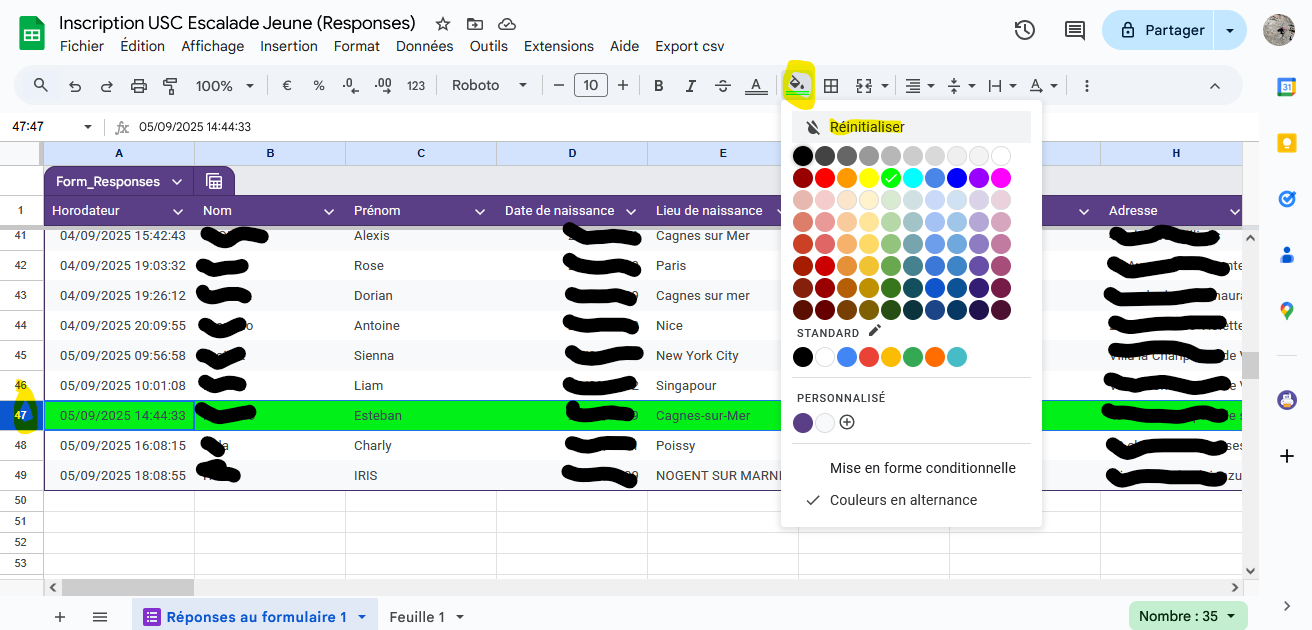This screenshot has width=1312, height=630.
Task: Click the paint format roller icon
Action: 170,86
